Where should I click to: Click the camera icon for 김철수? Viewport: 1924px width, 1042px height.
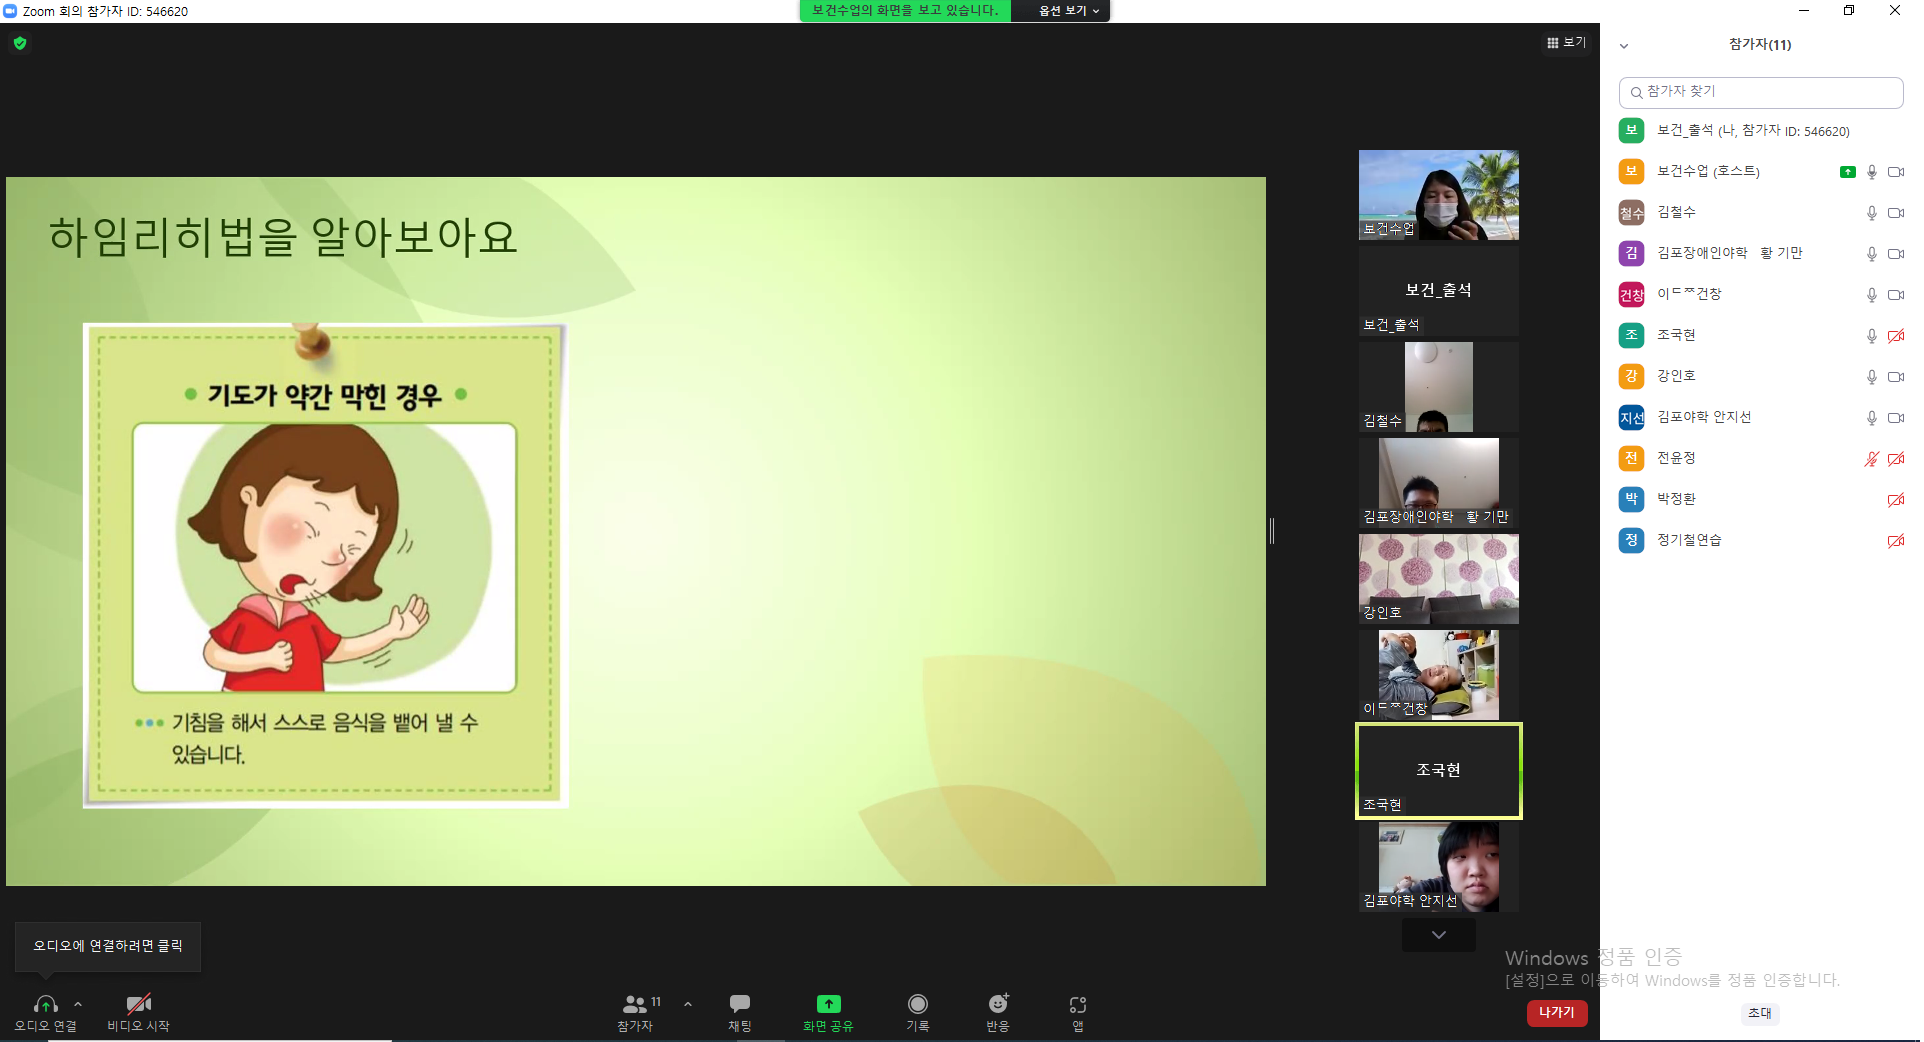click(1896, 213)
